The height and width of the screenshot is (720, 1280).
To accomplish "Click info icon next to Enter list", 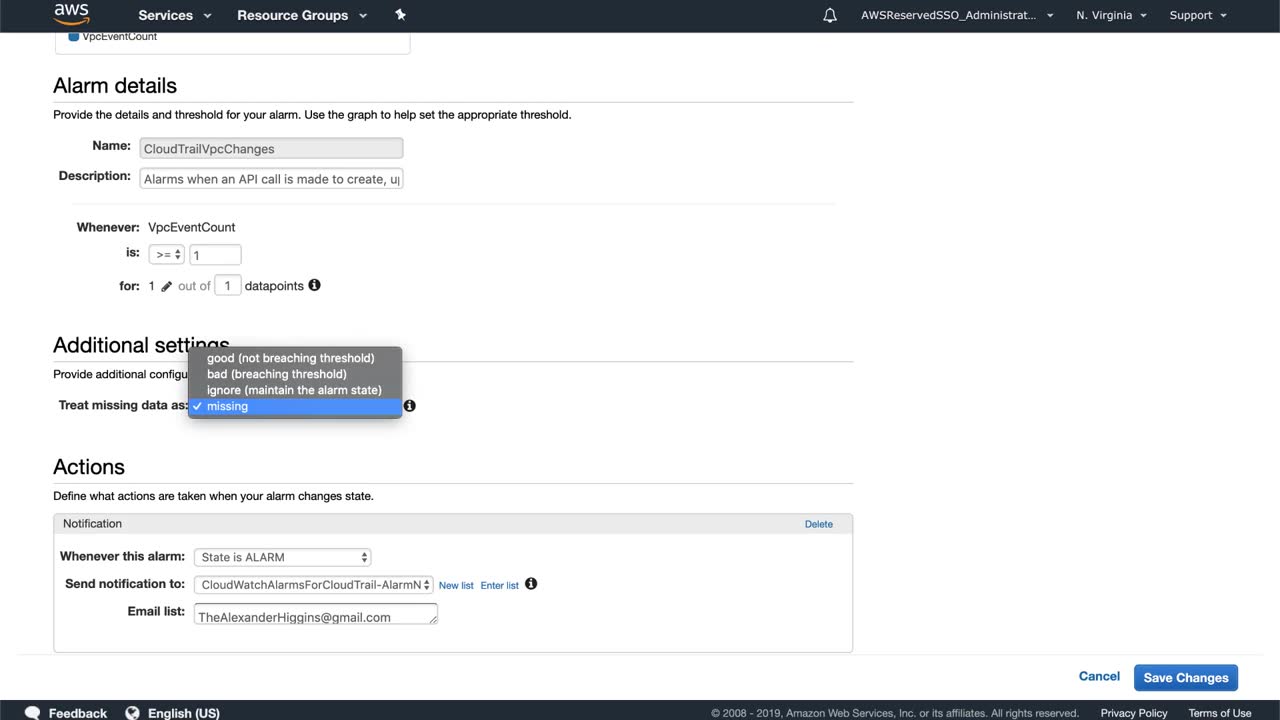I will click(x=531, y=584).
